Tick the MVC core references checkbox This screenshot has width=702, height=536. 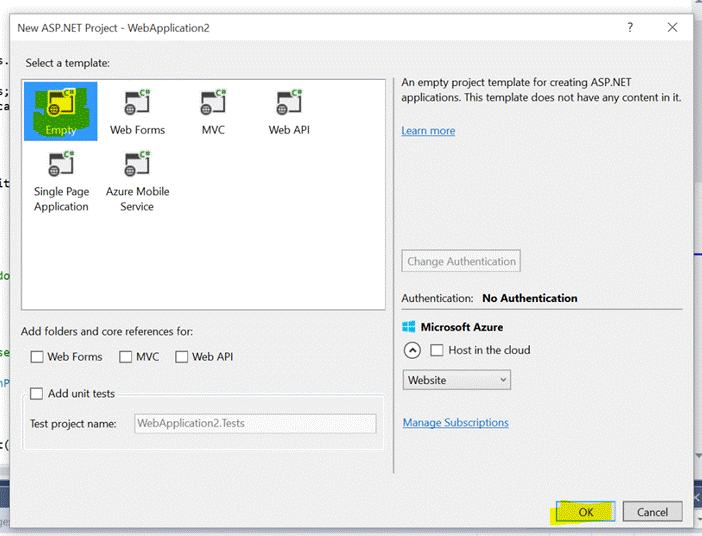point(125,357)
